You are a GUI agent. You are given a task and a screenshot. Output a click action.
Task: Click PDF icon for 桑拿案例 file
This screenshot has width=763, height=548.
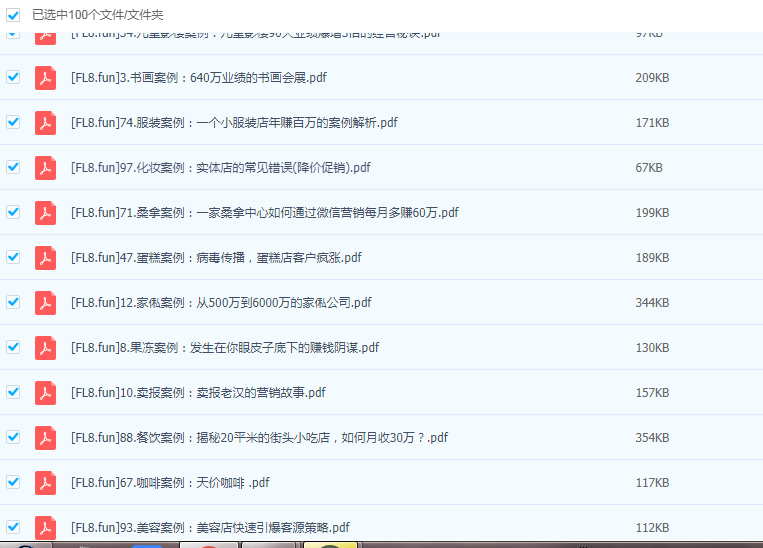coord(45,213)
